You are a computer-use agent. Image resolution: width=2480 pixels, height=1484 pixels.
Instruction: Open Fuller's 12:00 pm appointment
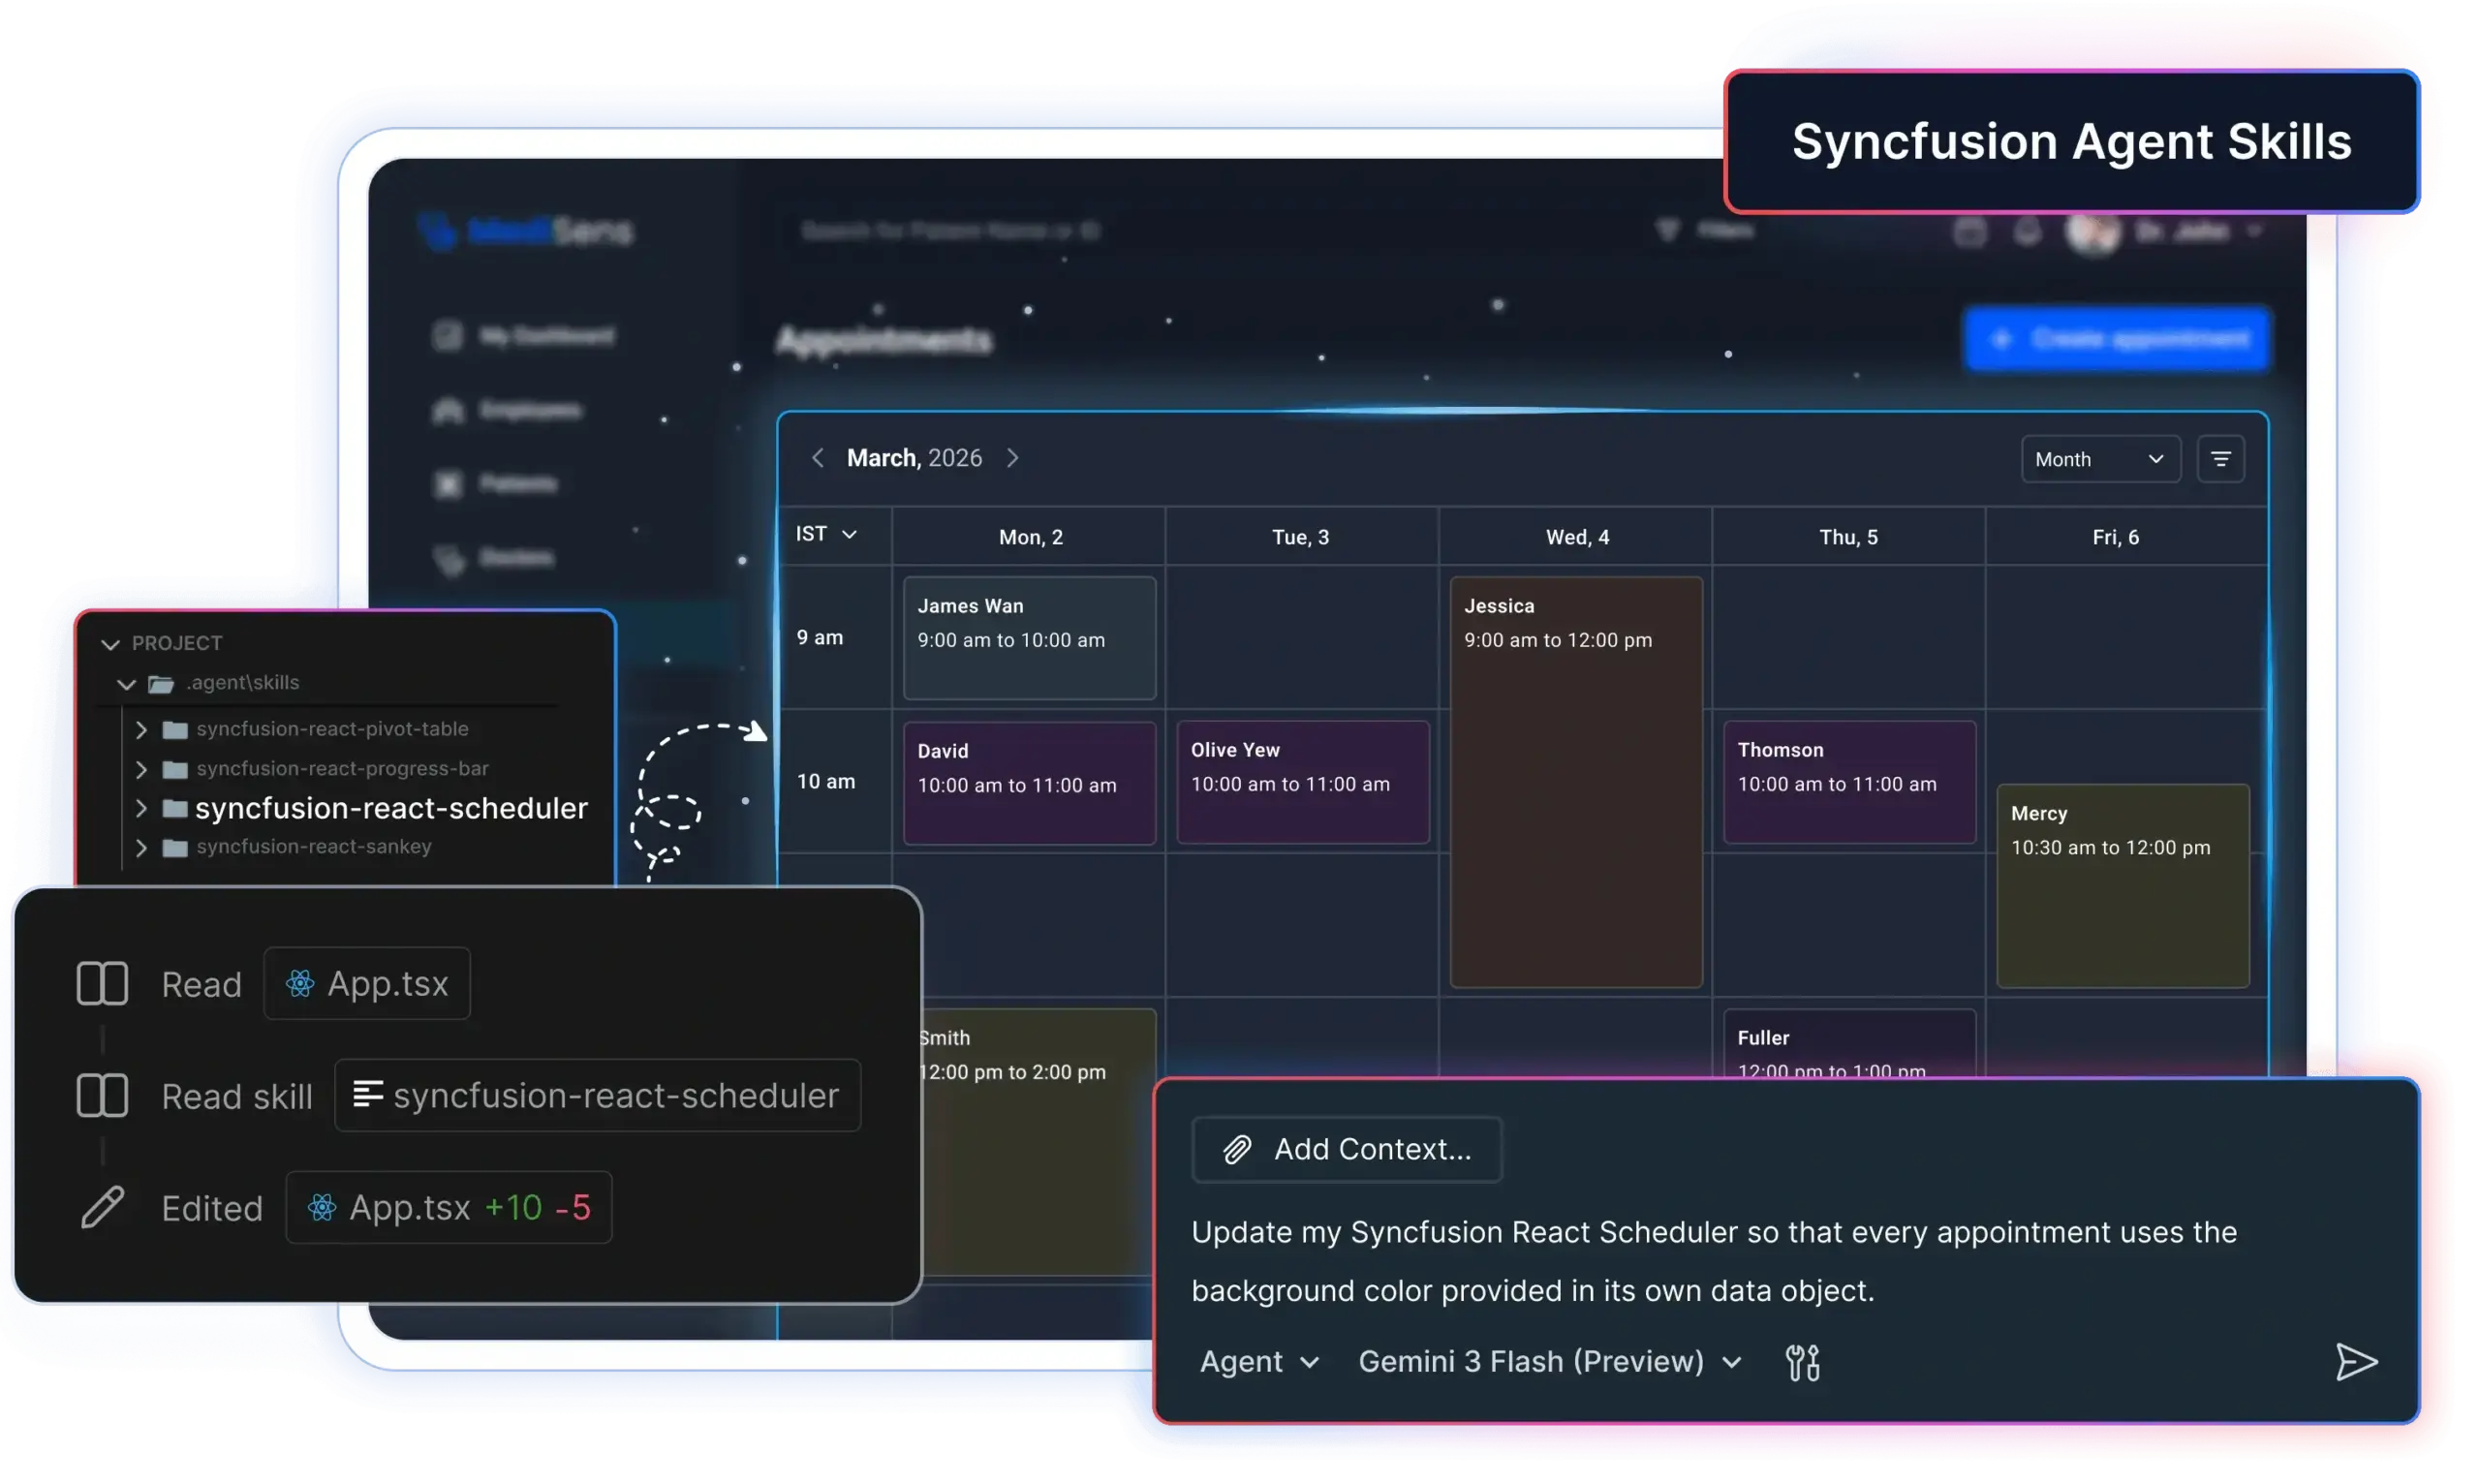point(1849,1043)
